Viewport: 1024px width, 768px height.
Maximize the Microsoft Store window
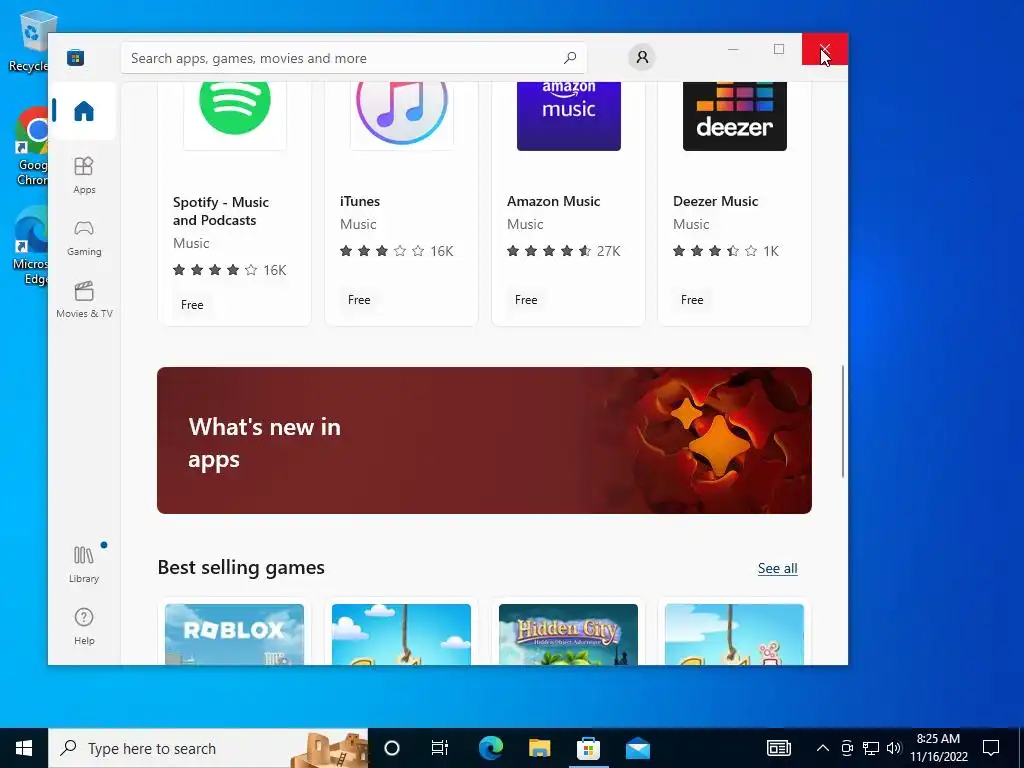778,49
